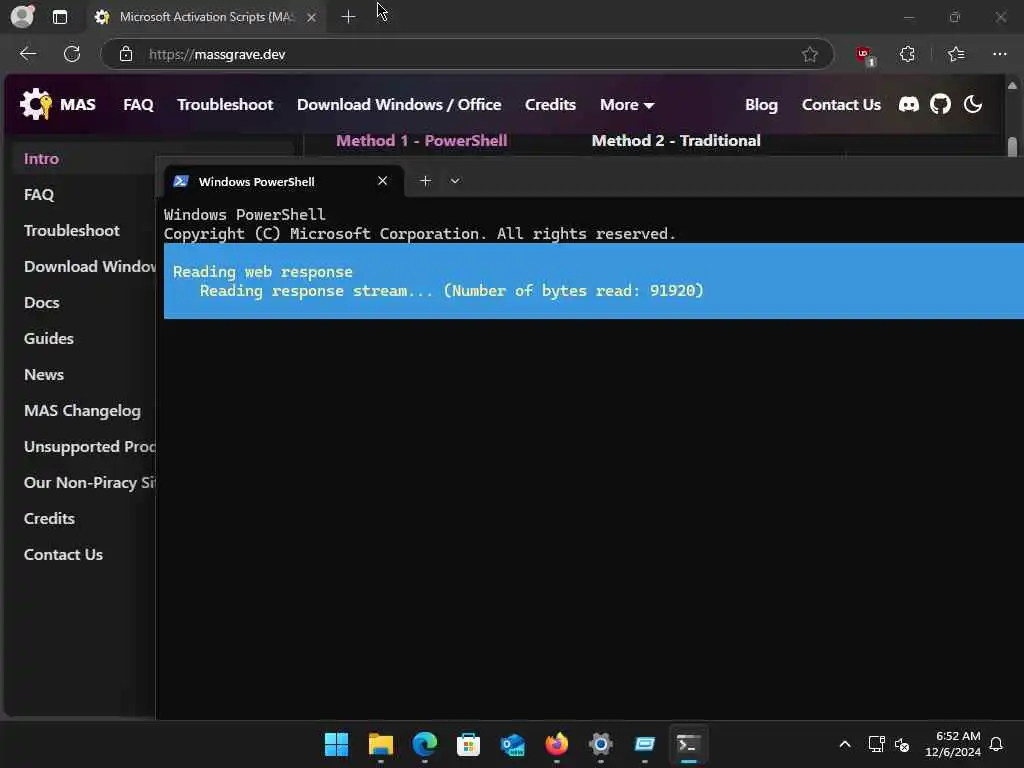Select Contact Us in the sidebar
1024x768 pixels.
point(63,554)
